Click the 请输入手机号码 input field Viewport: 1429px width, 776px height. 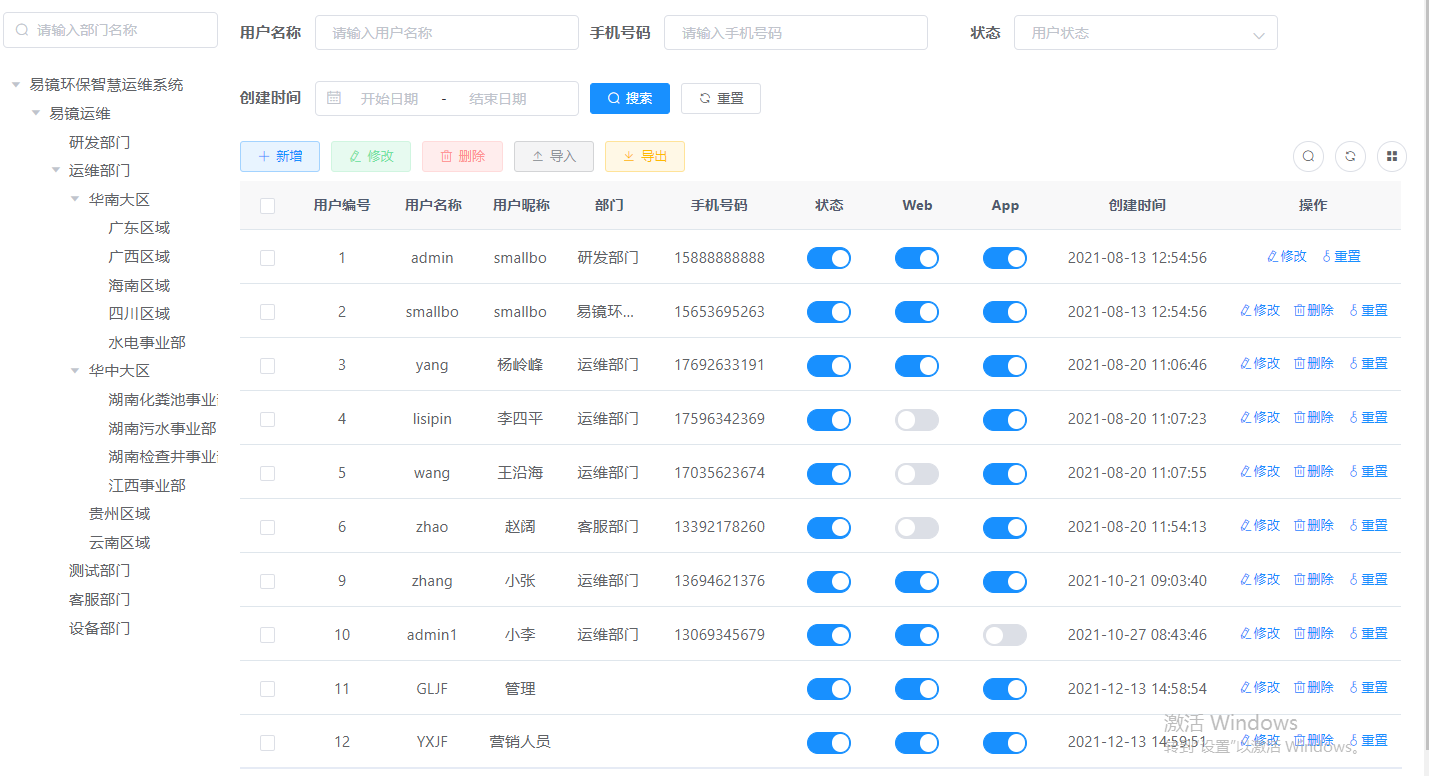tap(795, 33)
